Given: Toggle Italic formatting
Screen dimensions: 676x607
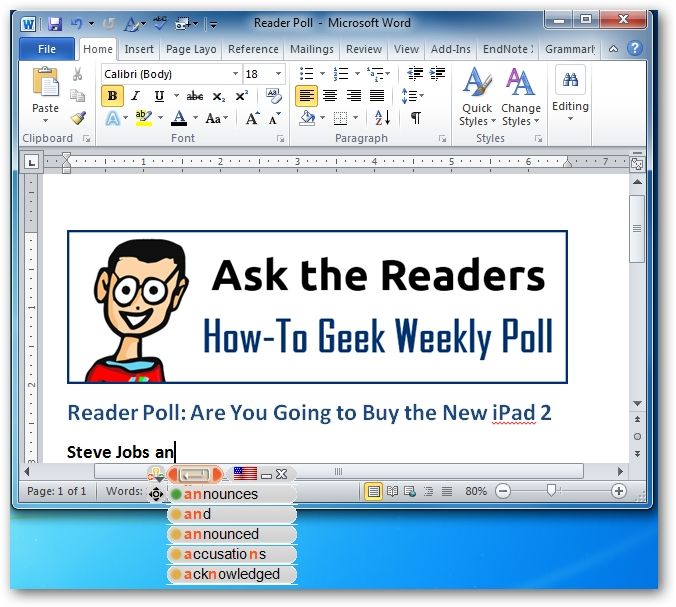Looking at the screenshot, I should tap(136, 96).
